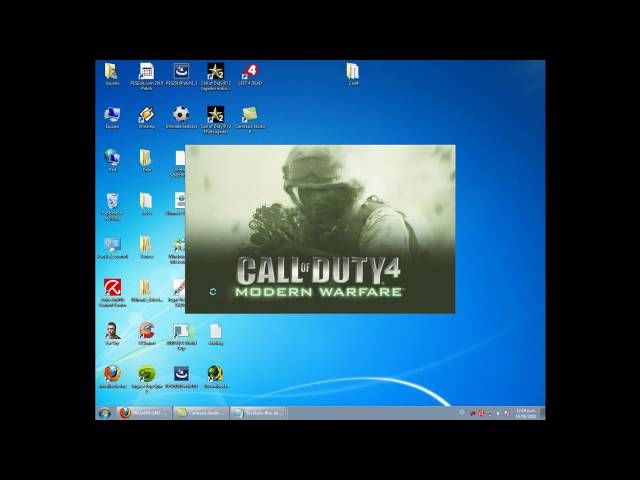This screenshot has height=480, width=640.
Task: Open the Camtasia Studio desktop shortcut
Action: pyautogui.click(x=250, y=119)
